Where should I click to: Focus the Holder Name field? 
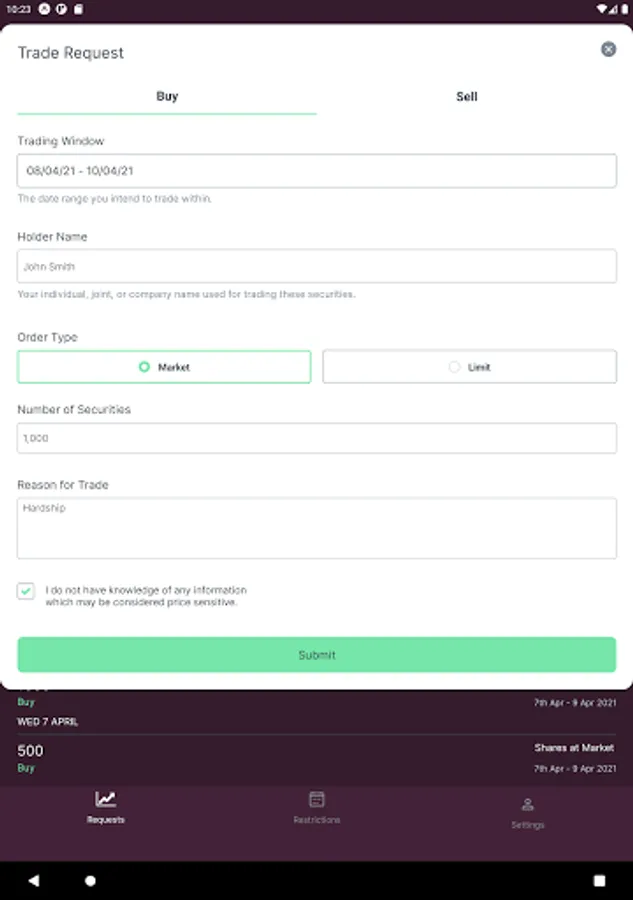316,267
